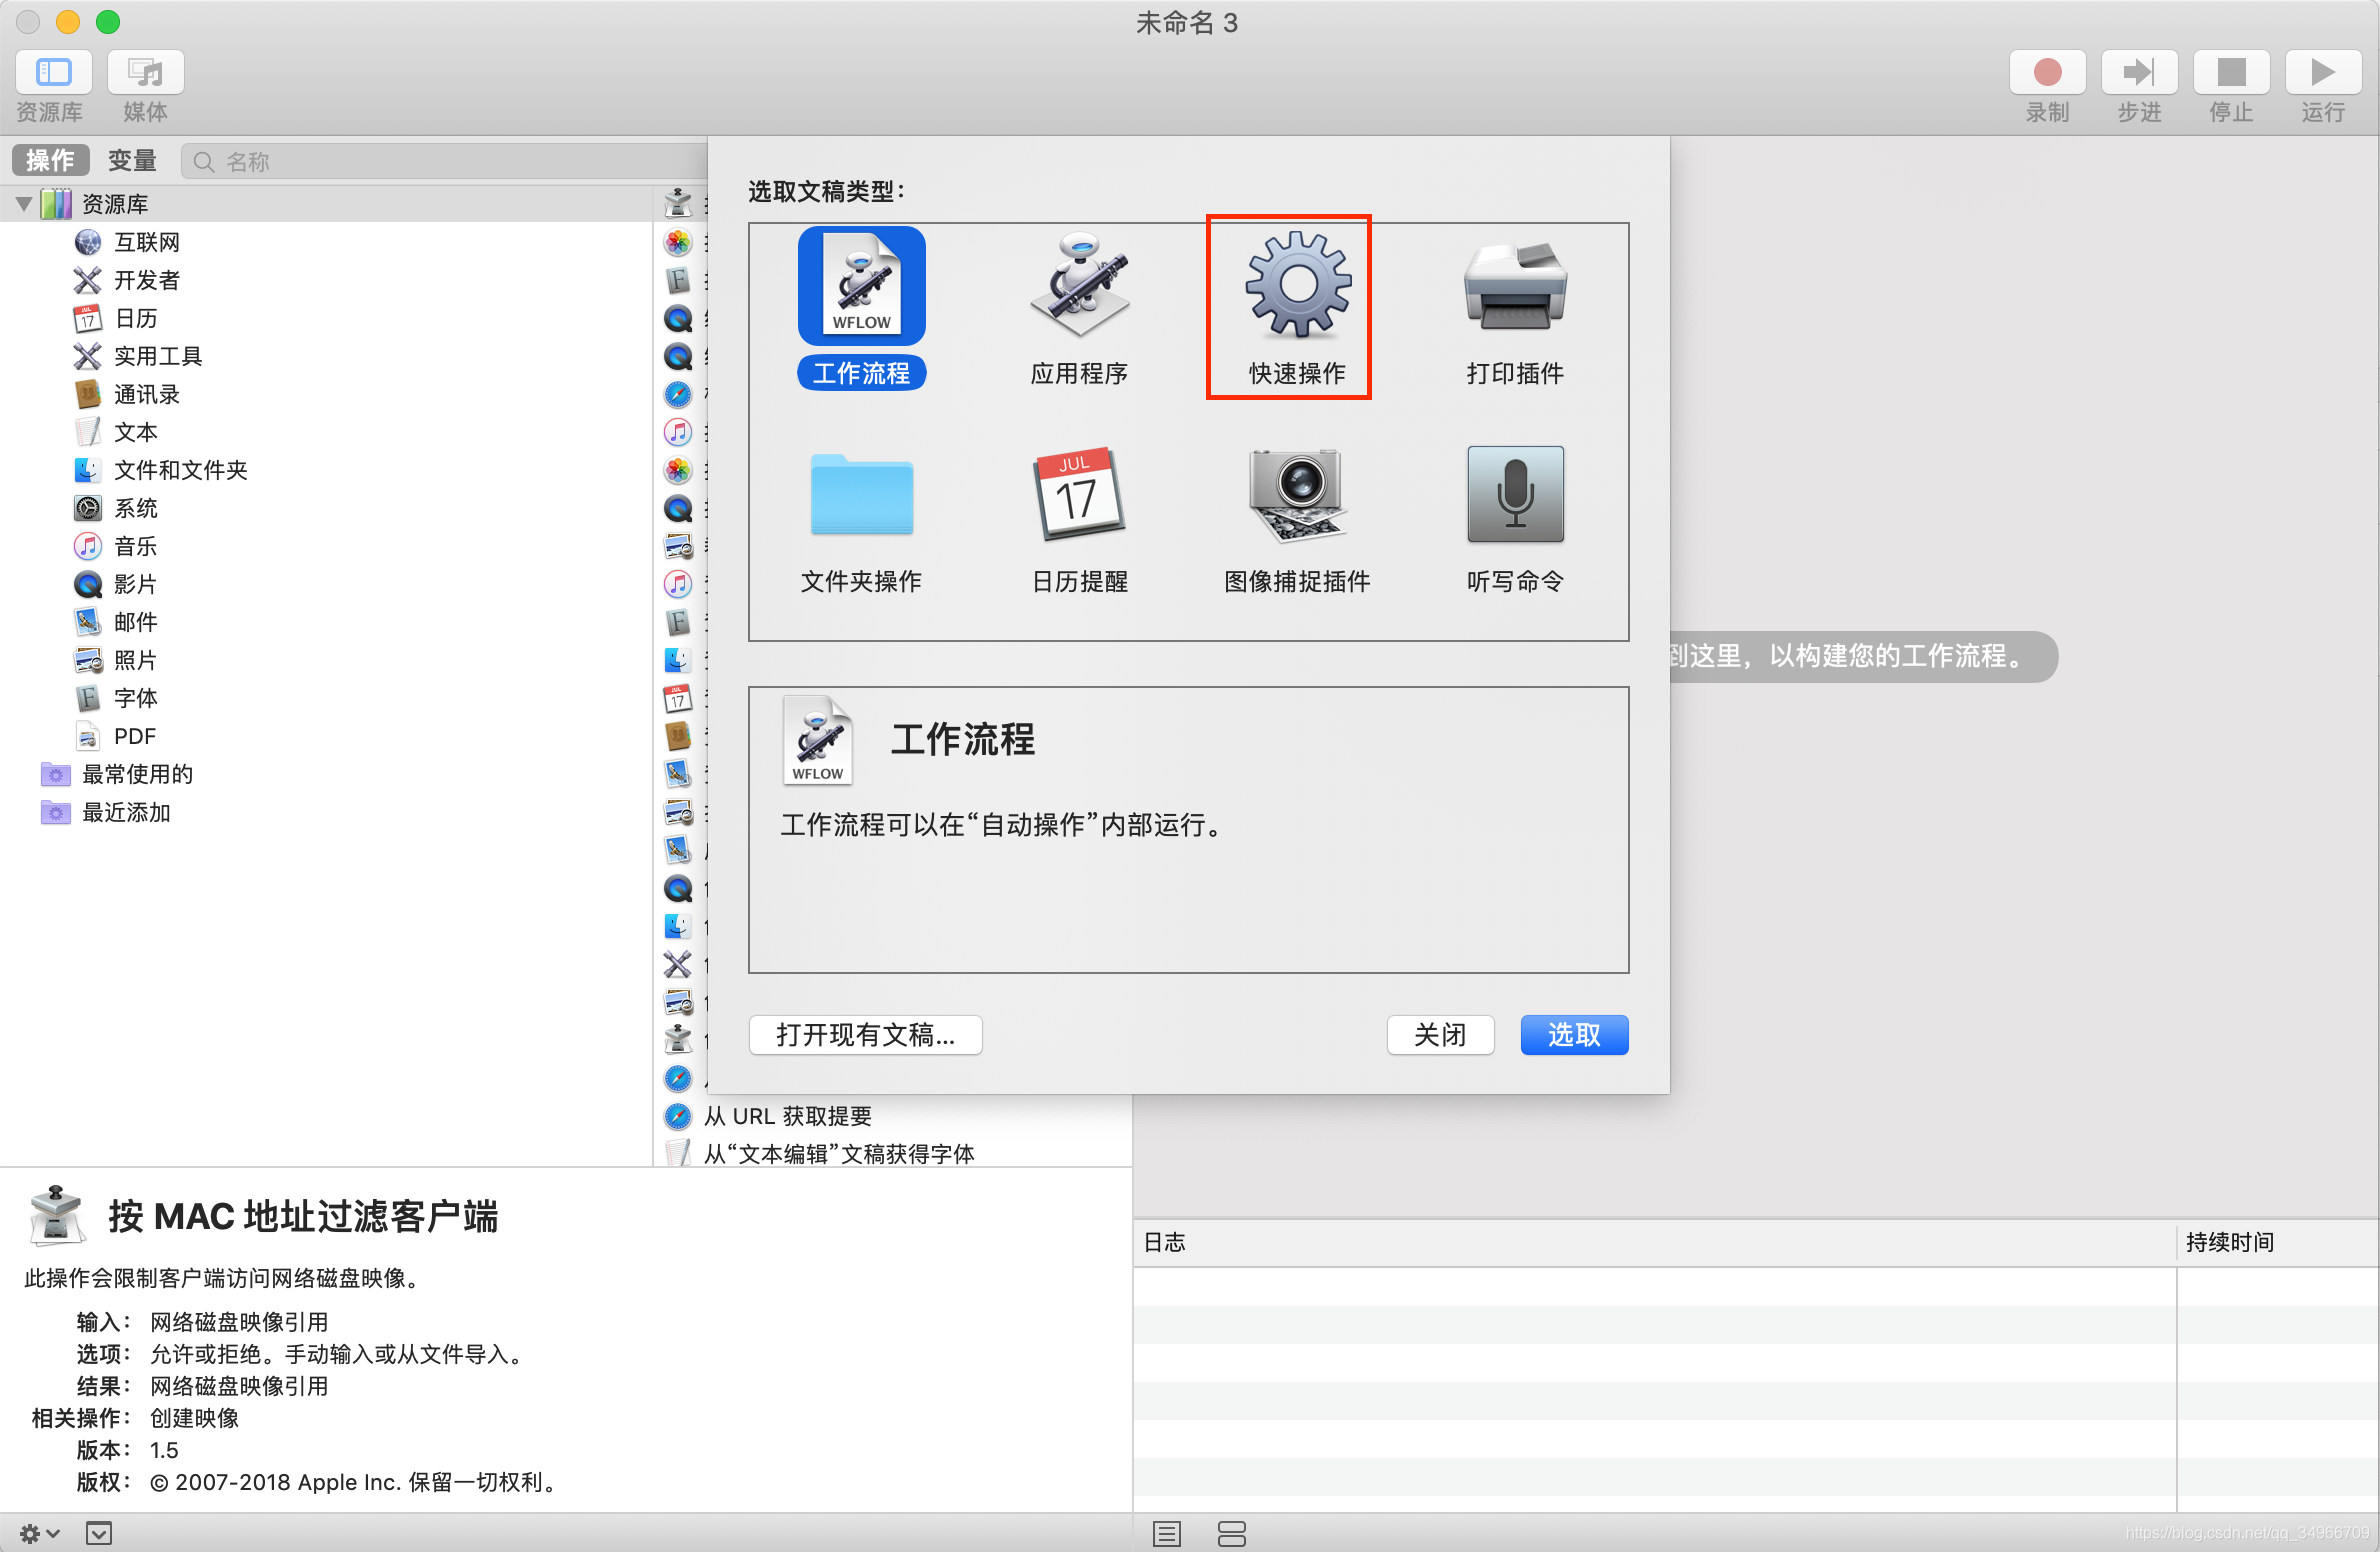This screenshot has height=1552, width=2380.
Task: Choose the 听写命令 microphone icon
Action: [1515, 494]
